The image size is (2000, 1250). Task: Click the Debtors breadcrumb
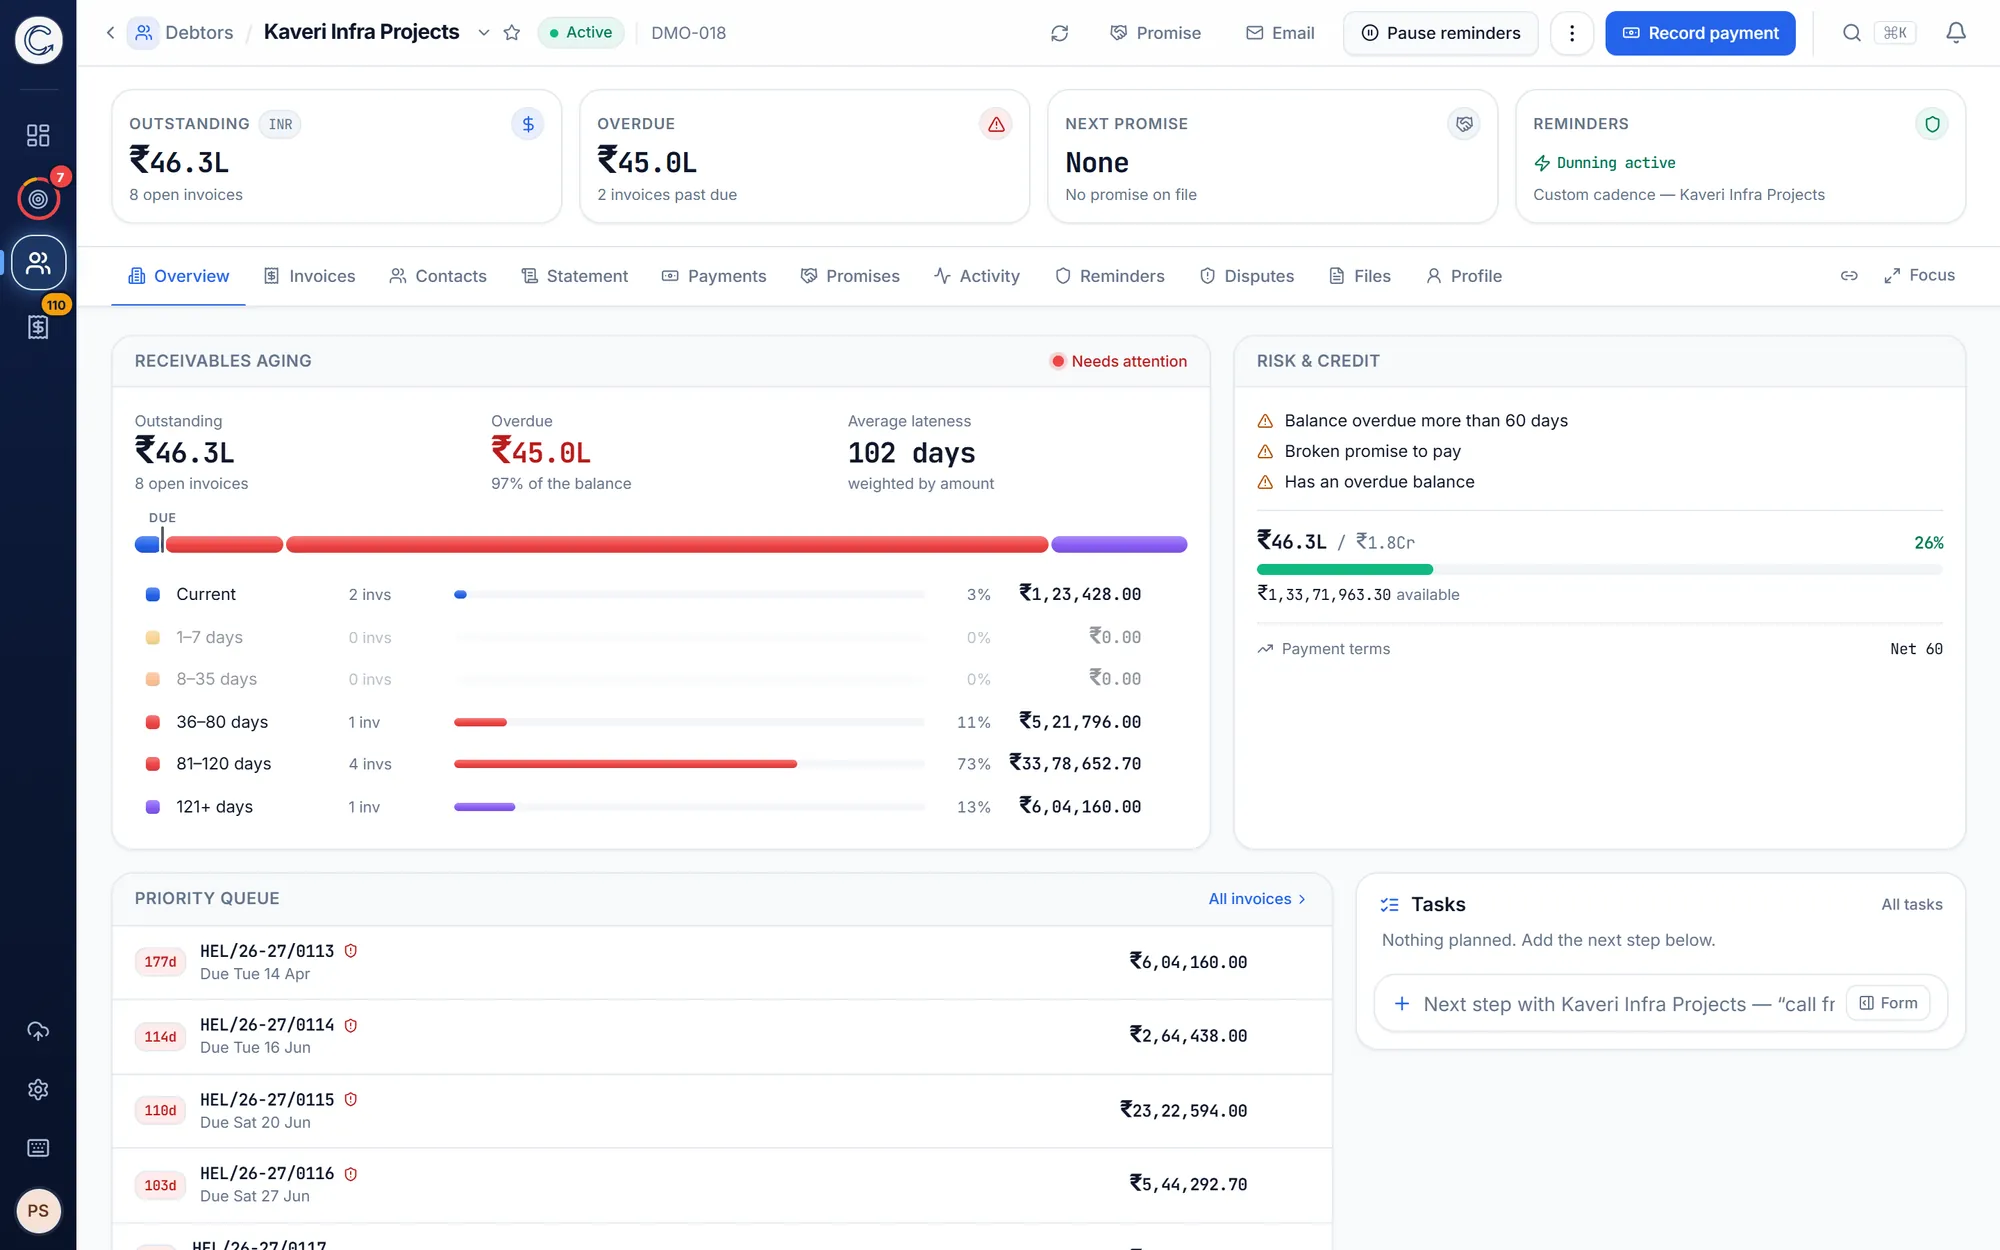199,33
